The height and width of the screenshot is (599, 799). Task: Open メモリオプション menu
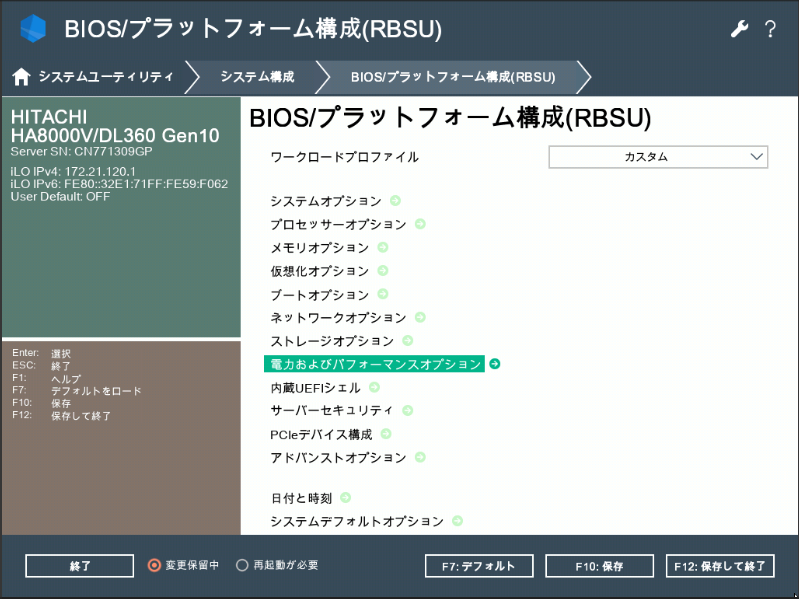pos(319,248)
